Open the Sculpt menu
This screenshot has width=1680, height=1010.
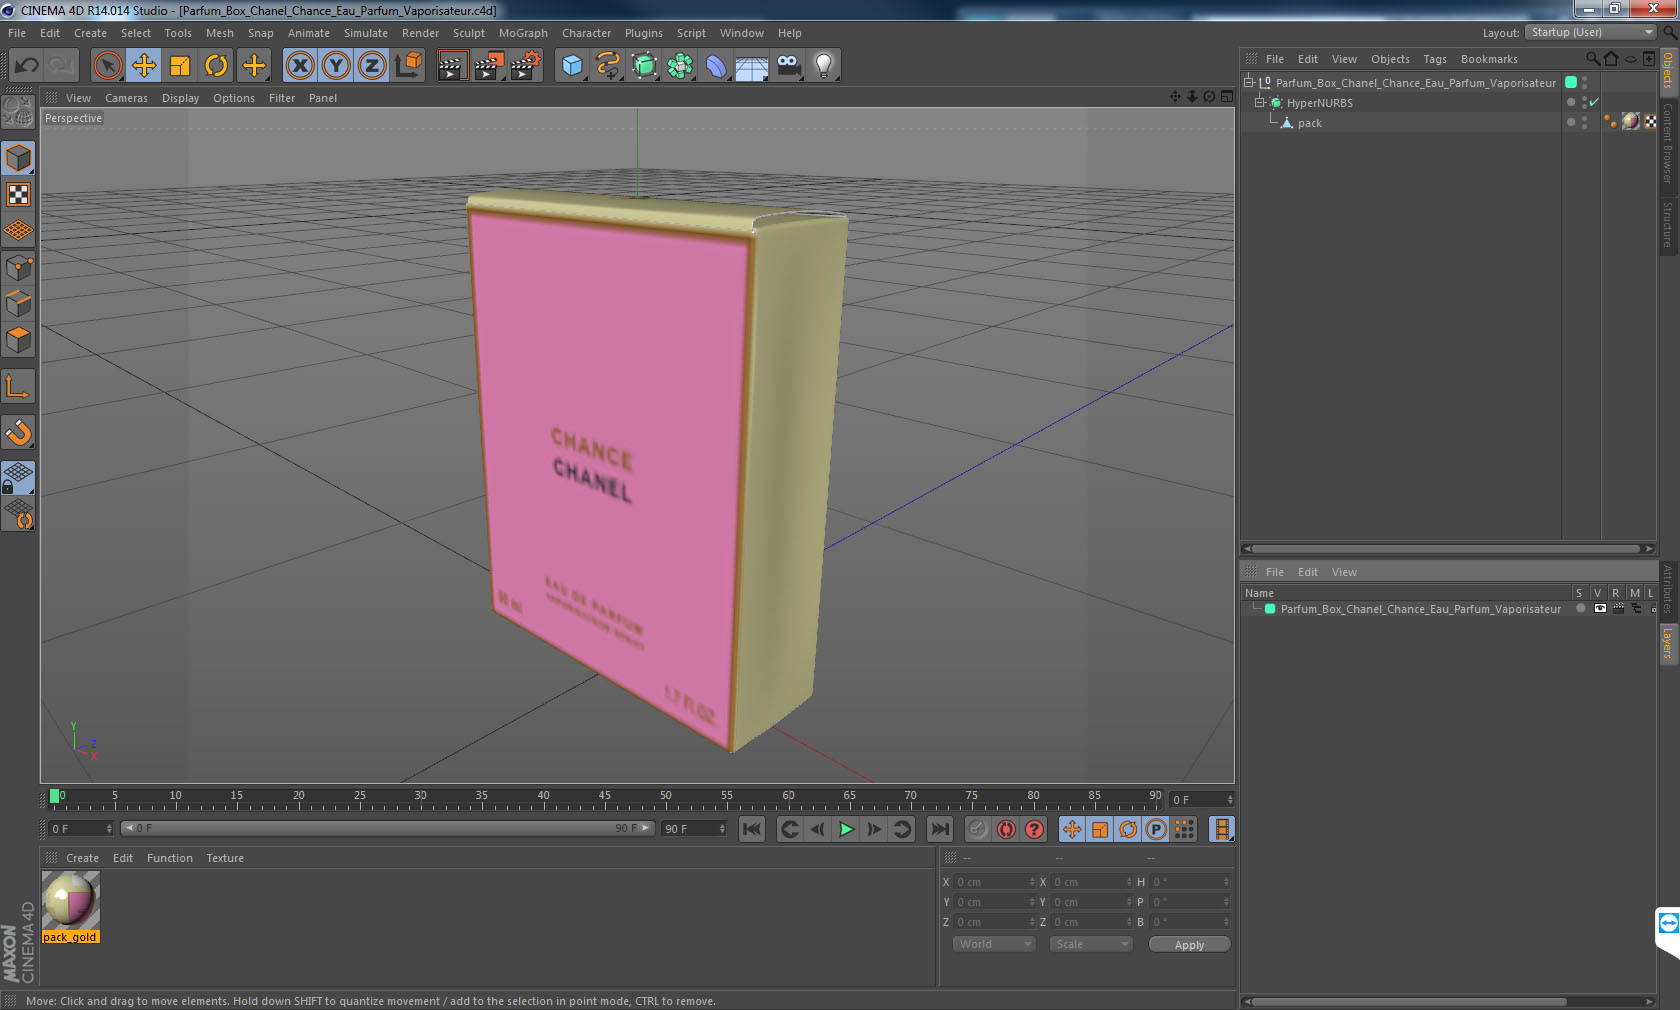click(x=468, y=33)
